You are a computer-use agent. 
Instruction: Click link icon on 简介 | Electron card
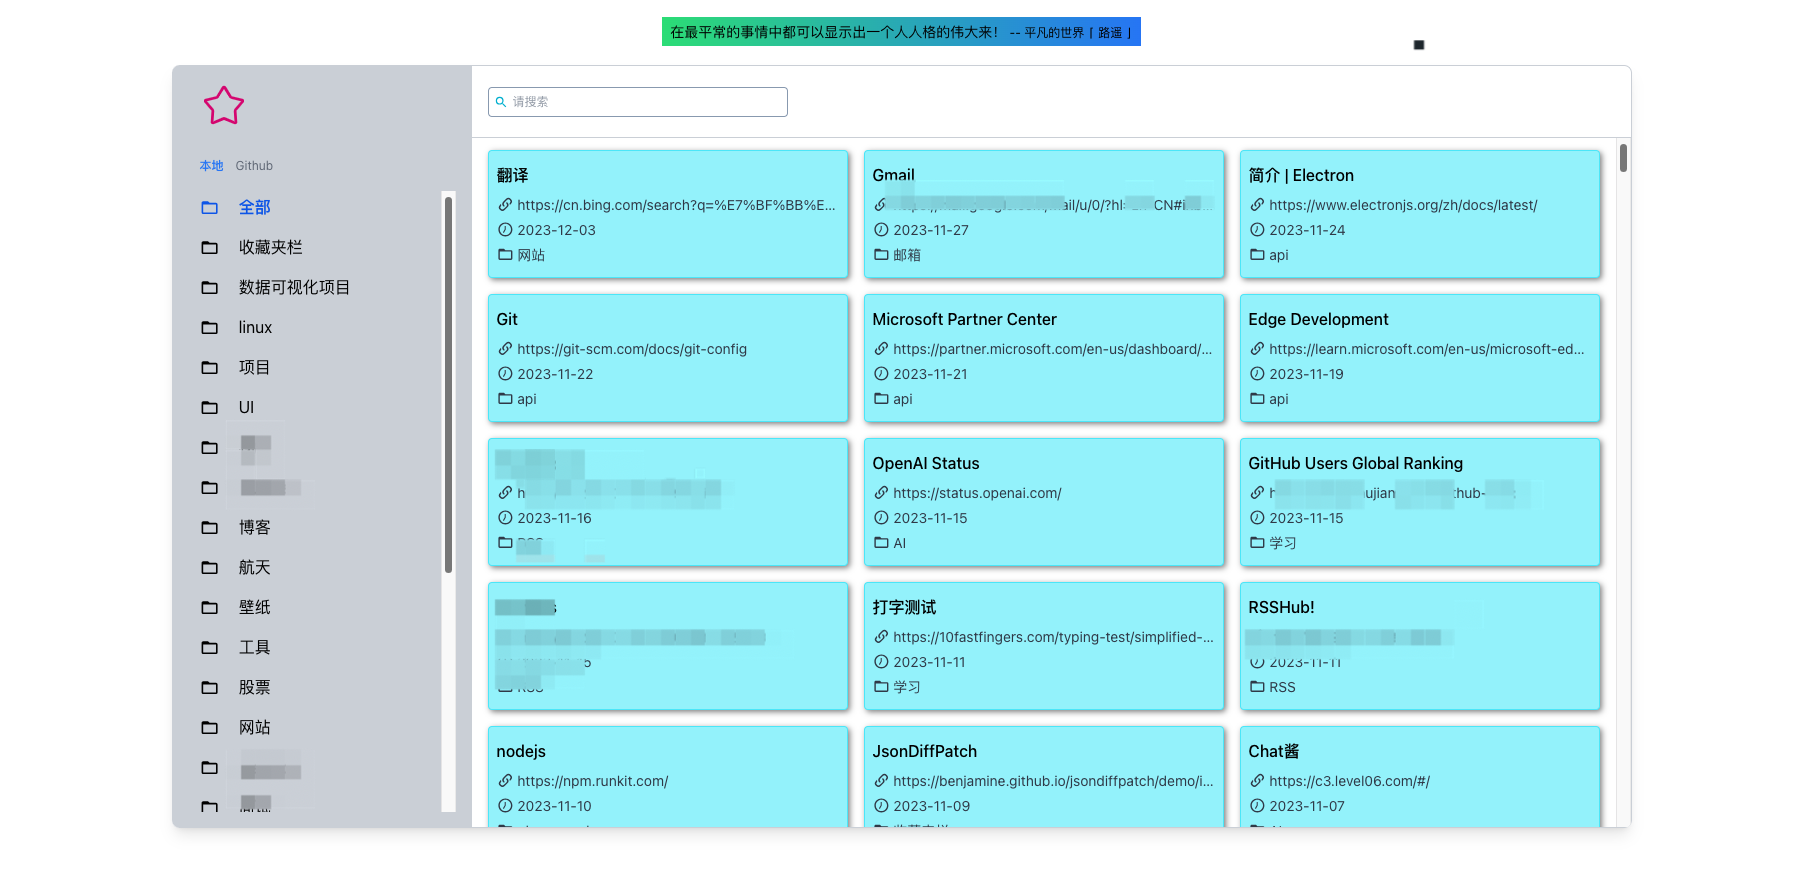tap(1257, 205)
